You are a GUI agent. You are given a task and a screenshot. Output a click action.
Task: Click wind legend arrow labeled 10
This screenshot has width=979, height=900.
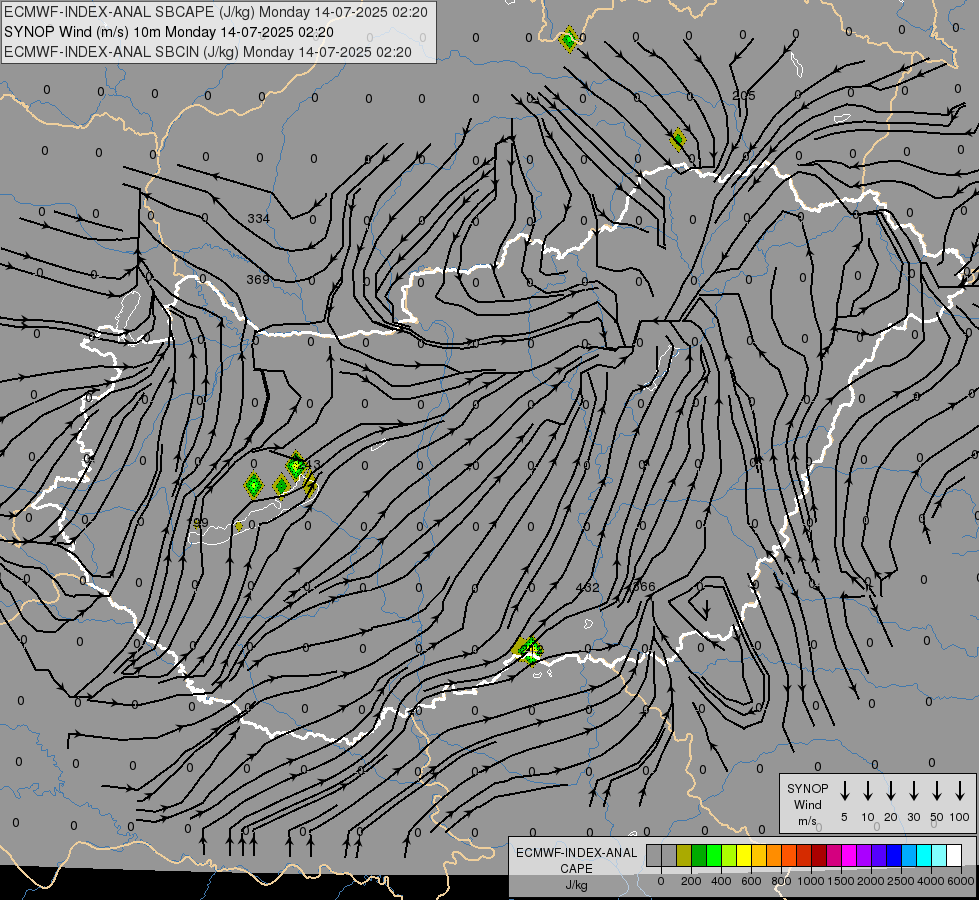[867, 791]
